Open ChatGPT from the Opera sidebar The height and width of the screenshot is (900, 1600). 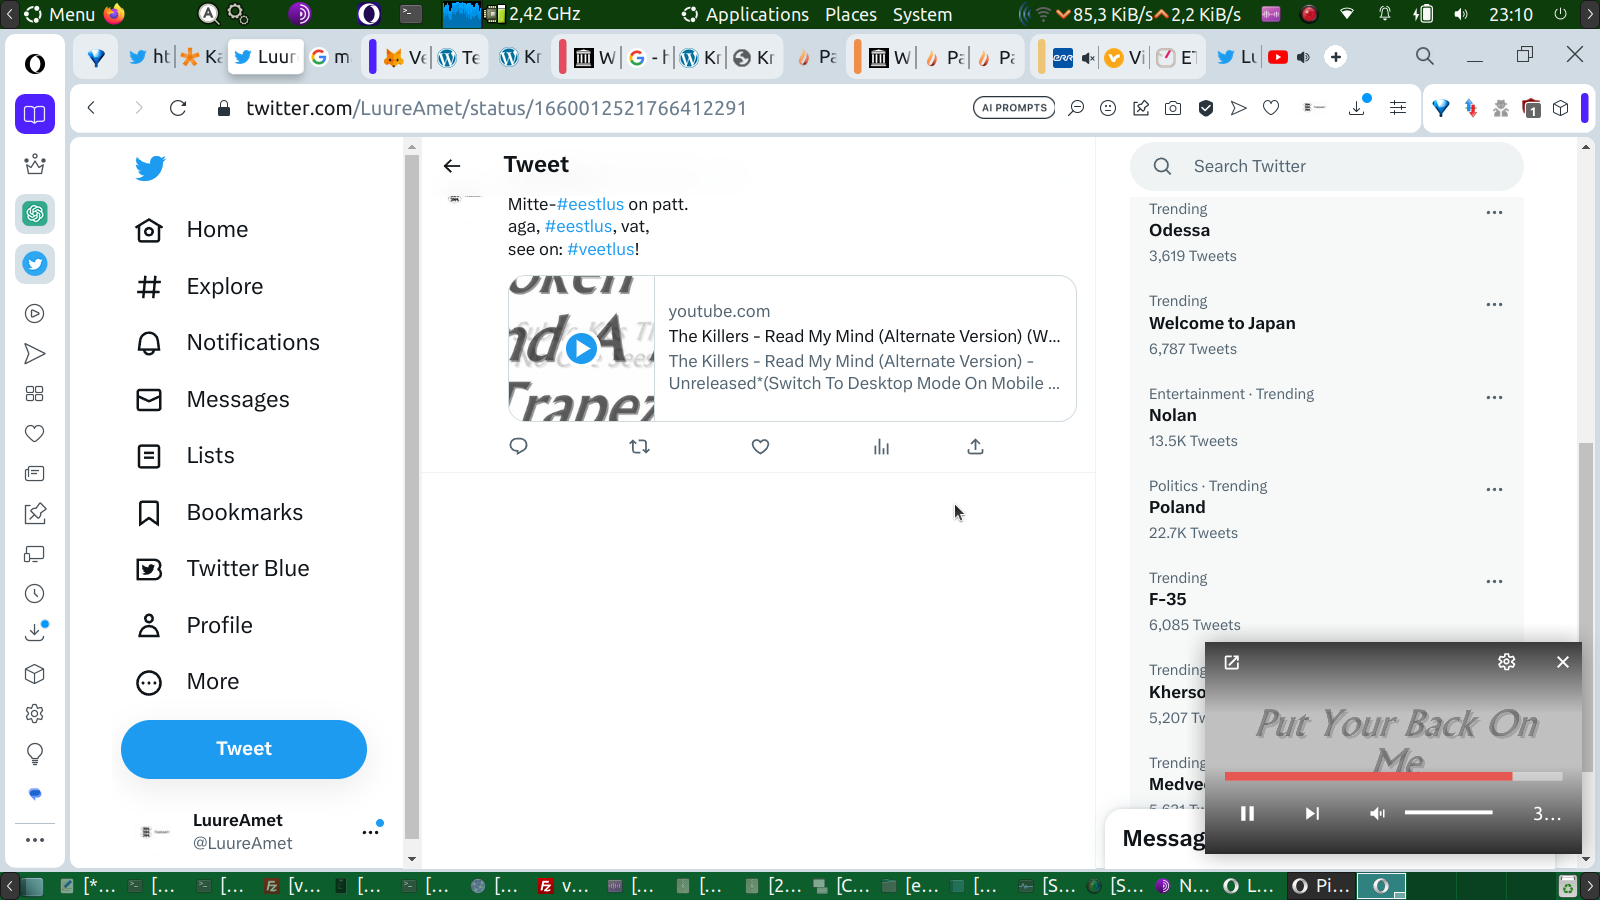pyautogui.click(x=35, y=214)
